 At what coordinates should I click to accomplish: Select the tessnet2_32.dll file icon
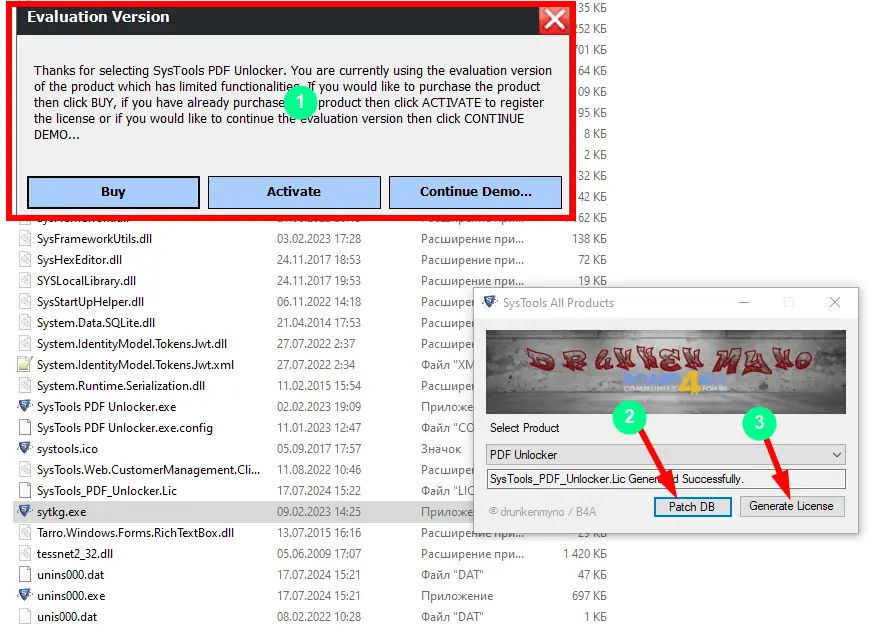[25, 554]
